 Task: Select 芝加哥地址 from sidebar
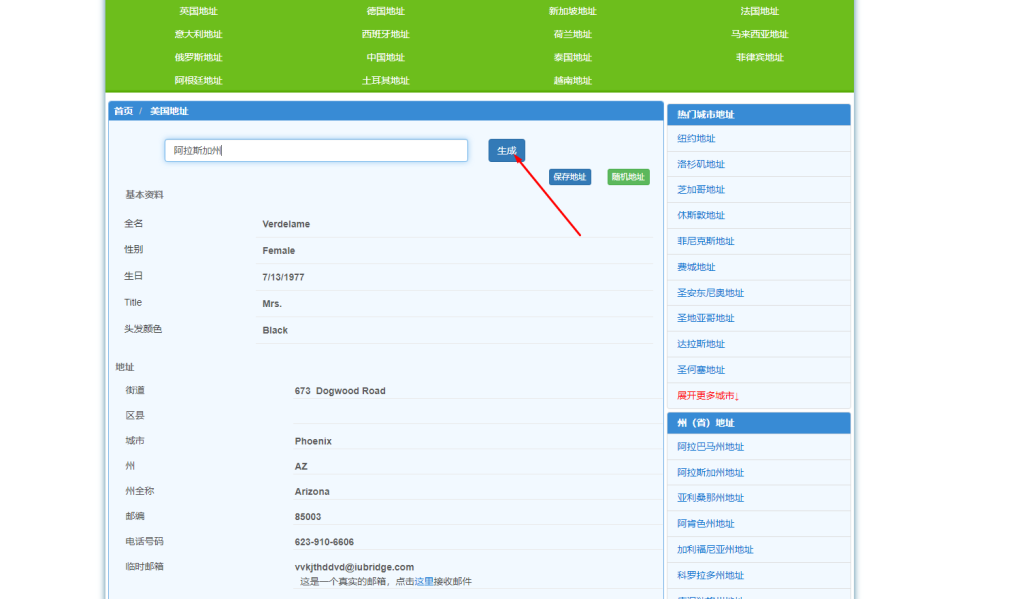click(x=701, y=189)
